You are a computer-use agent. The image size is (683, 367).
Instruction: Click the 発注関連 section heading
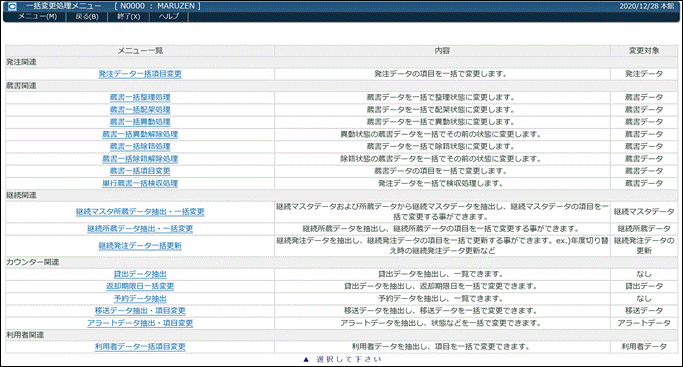[x=21, y=62]
